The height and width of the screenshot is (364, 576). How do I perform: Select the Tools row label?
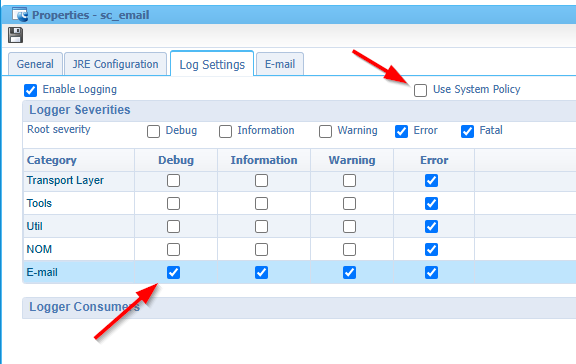click(39, 203)
